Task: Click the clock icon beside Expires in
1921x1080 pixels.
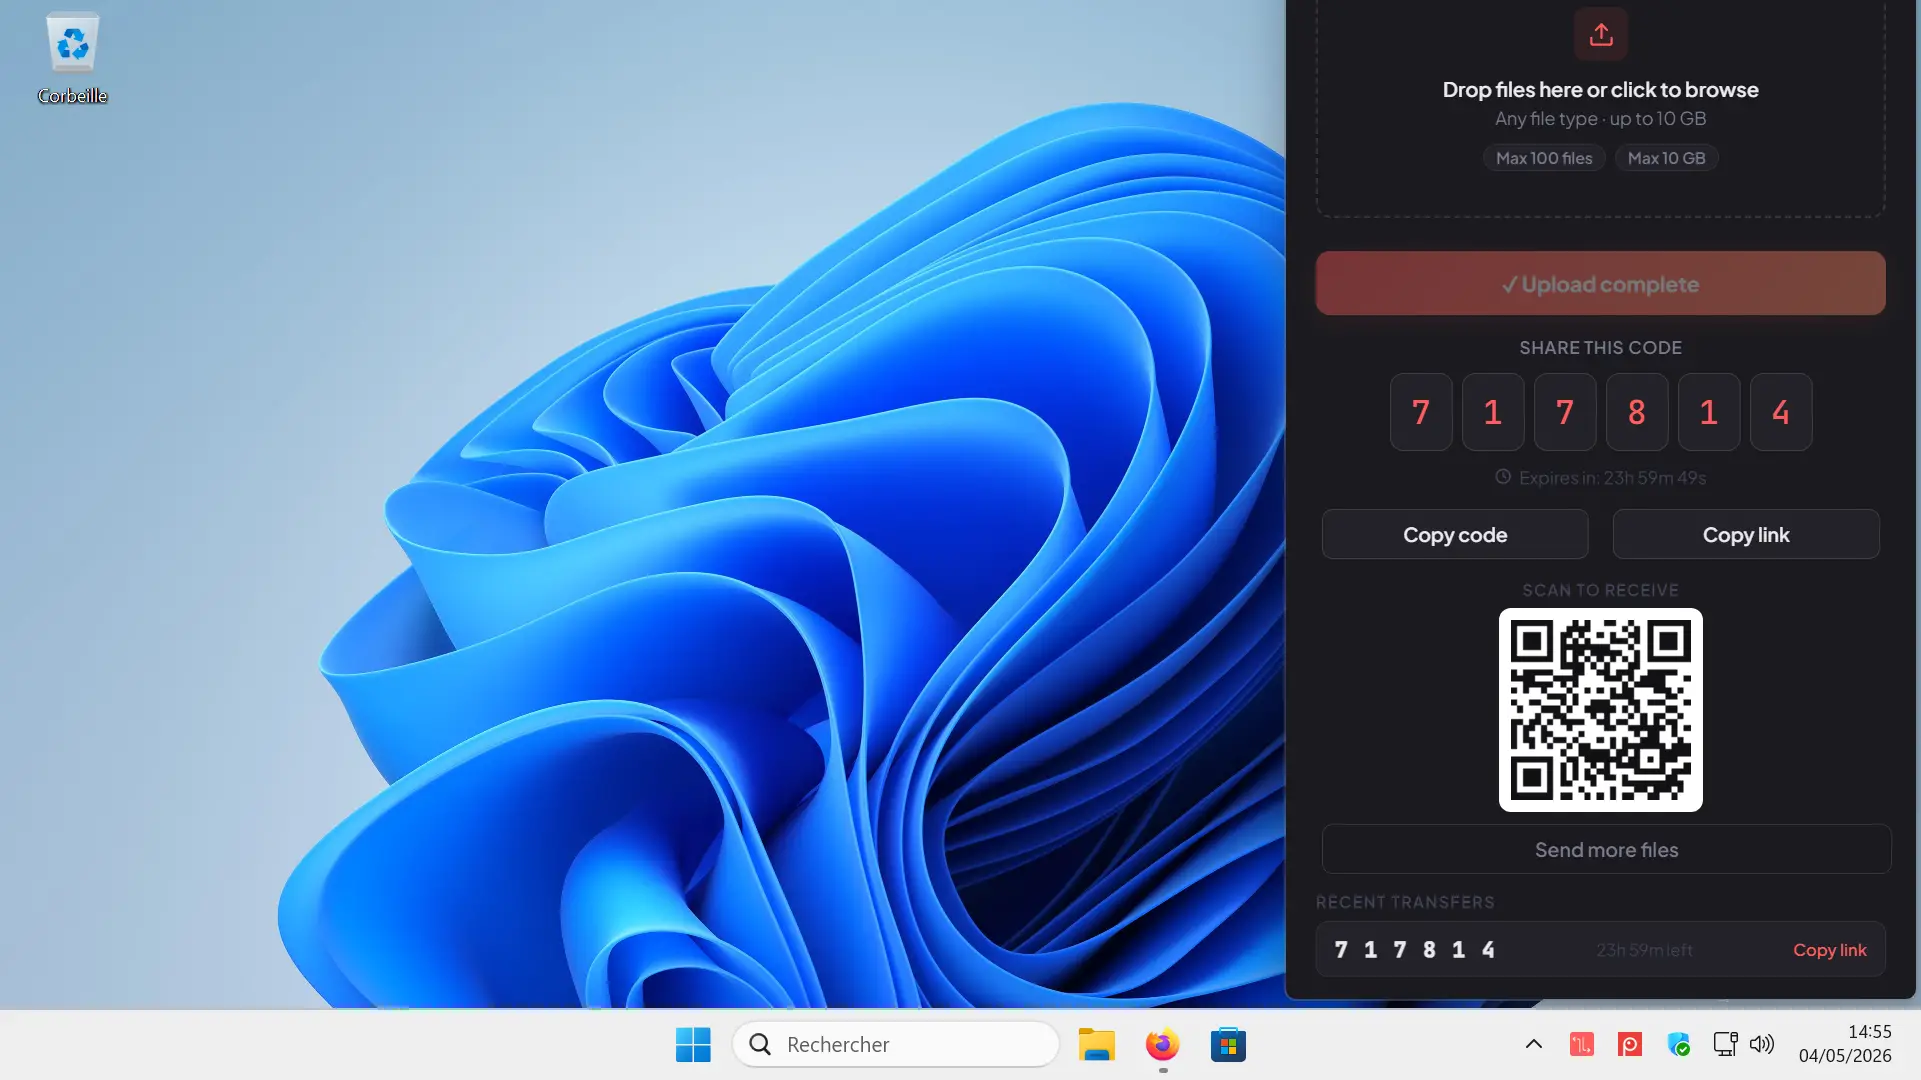Action: (x=1502, y=477)
